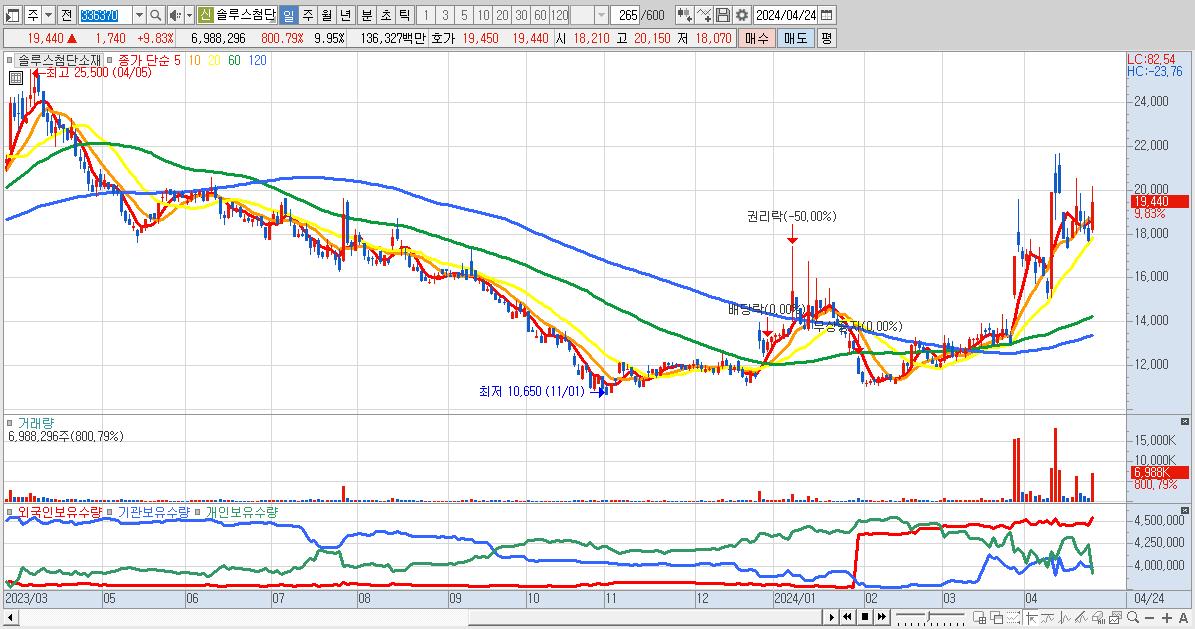Click the zigzag price line icon

point(1065,618)
